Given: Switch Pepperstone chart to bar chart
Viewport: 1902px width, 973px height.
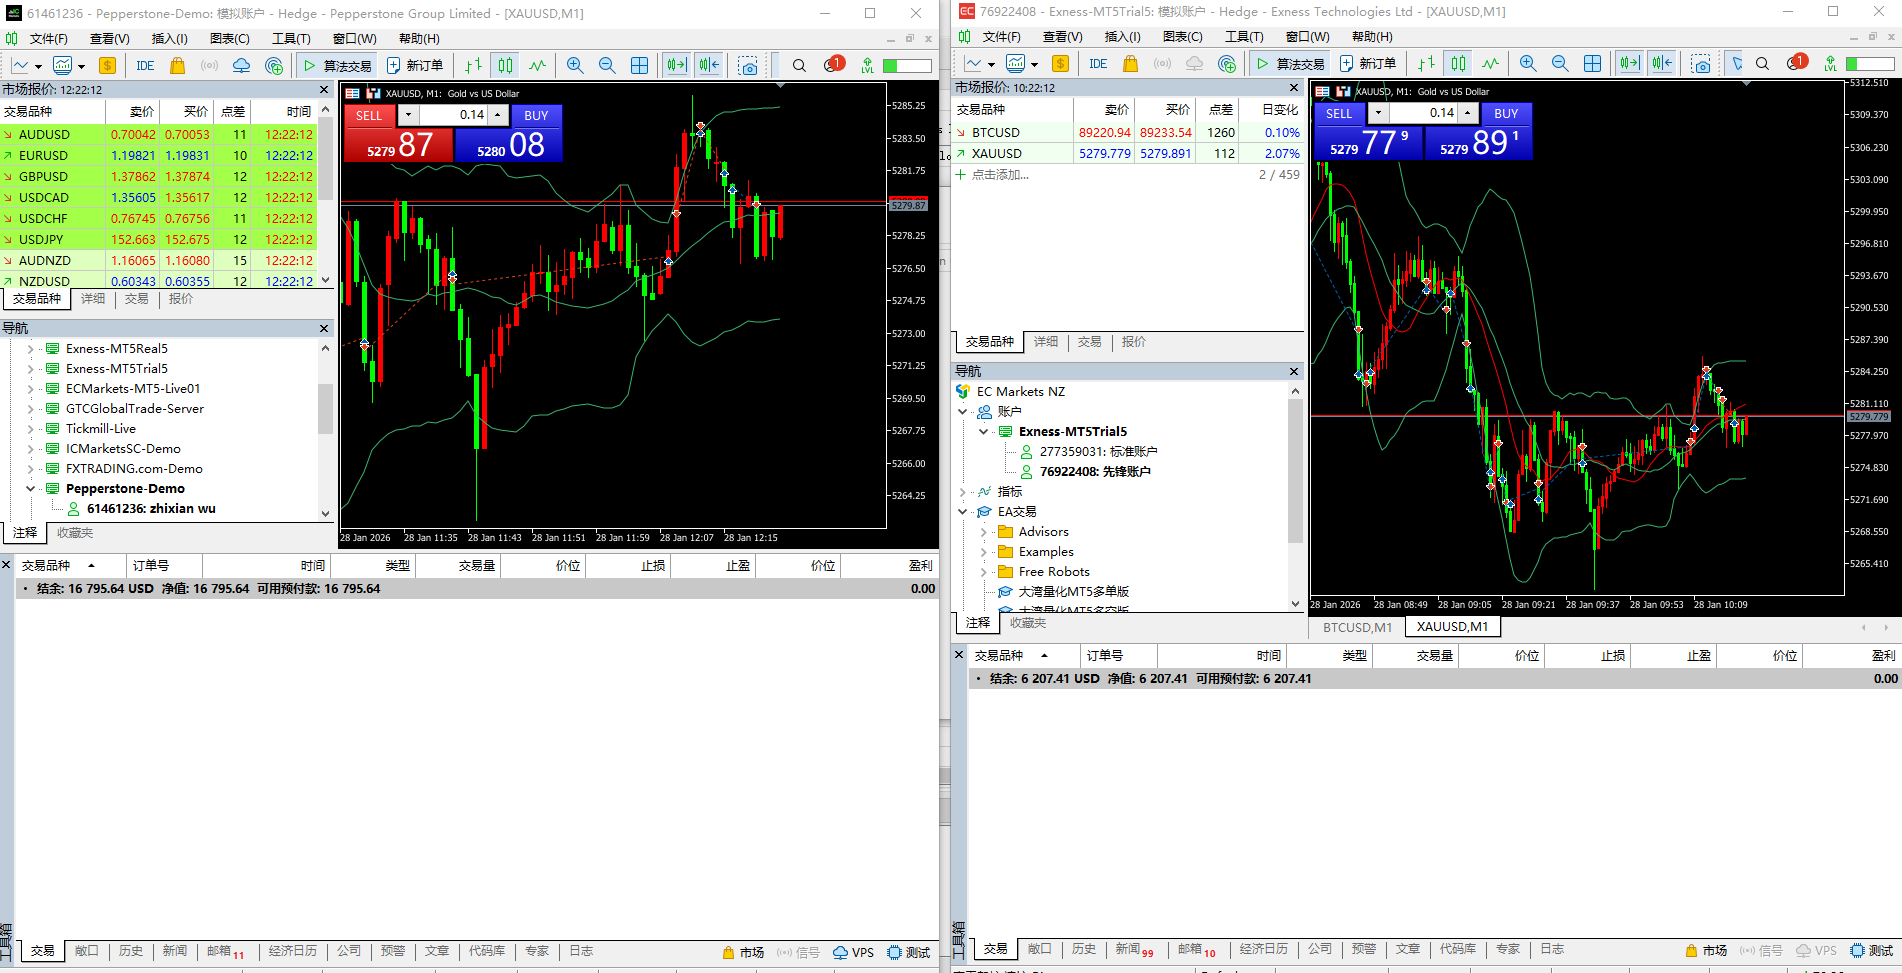Looking at the screenshot, I should point(473,66).
